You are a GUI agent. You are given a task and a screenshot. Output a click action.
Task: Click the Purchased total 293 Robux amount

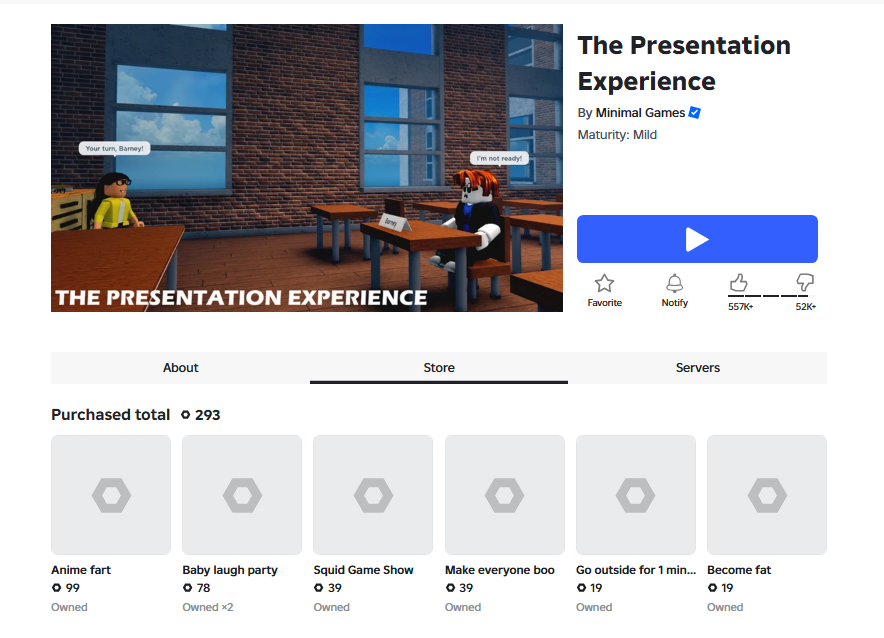207,415
